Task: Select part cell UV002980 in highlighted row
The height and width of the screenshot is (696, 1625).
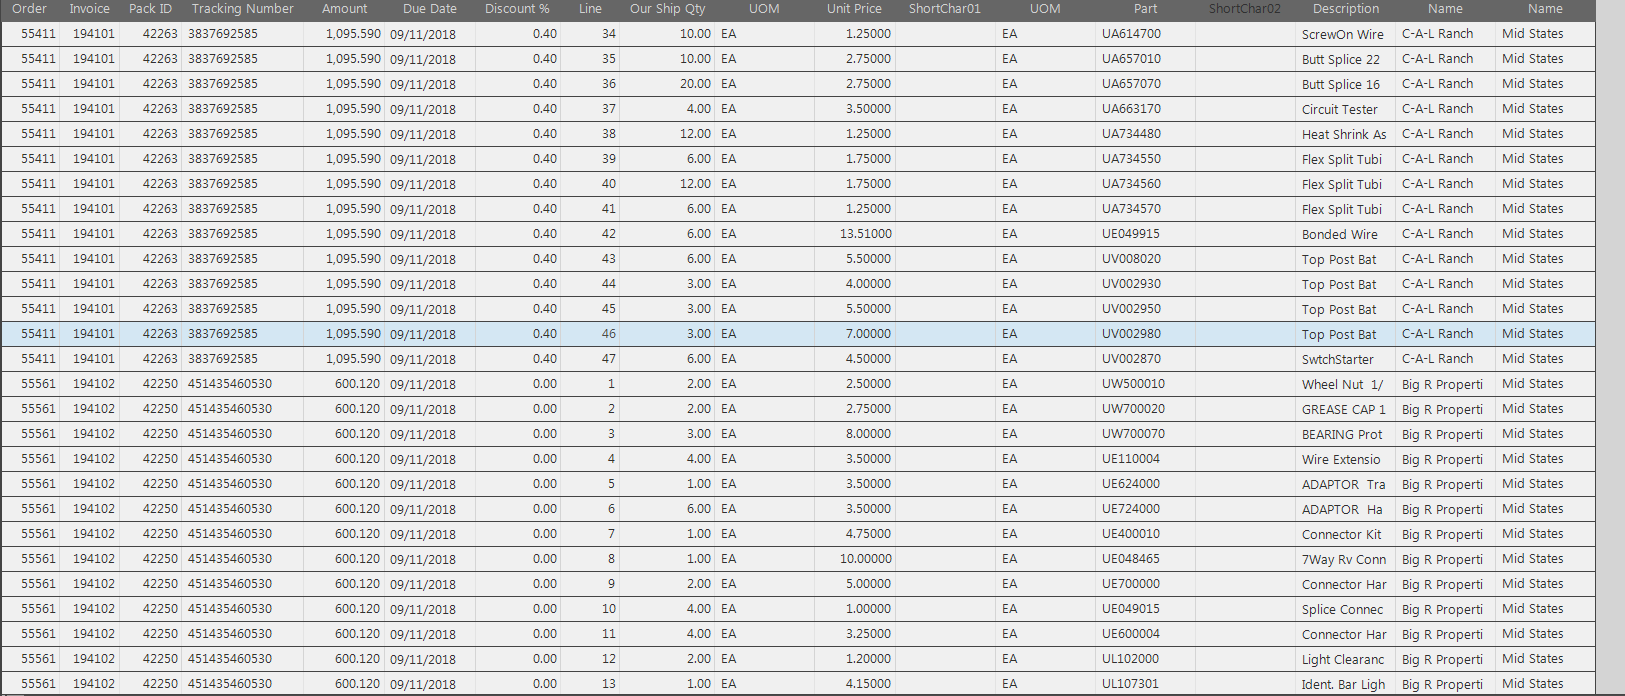Action: 1132,334
